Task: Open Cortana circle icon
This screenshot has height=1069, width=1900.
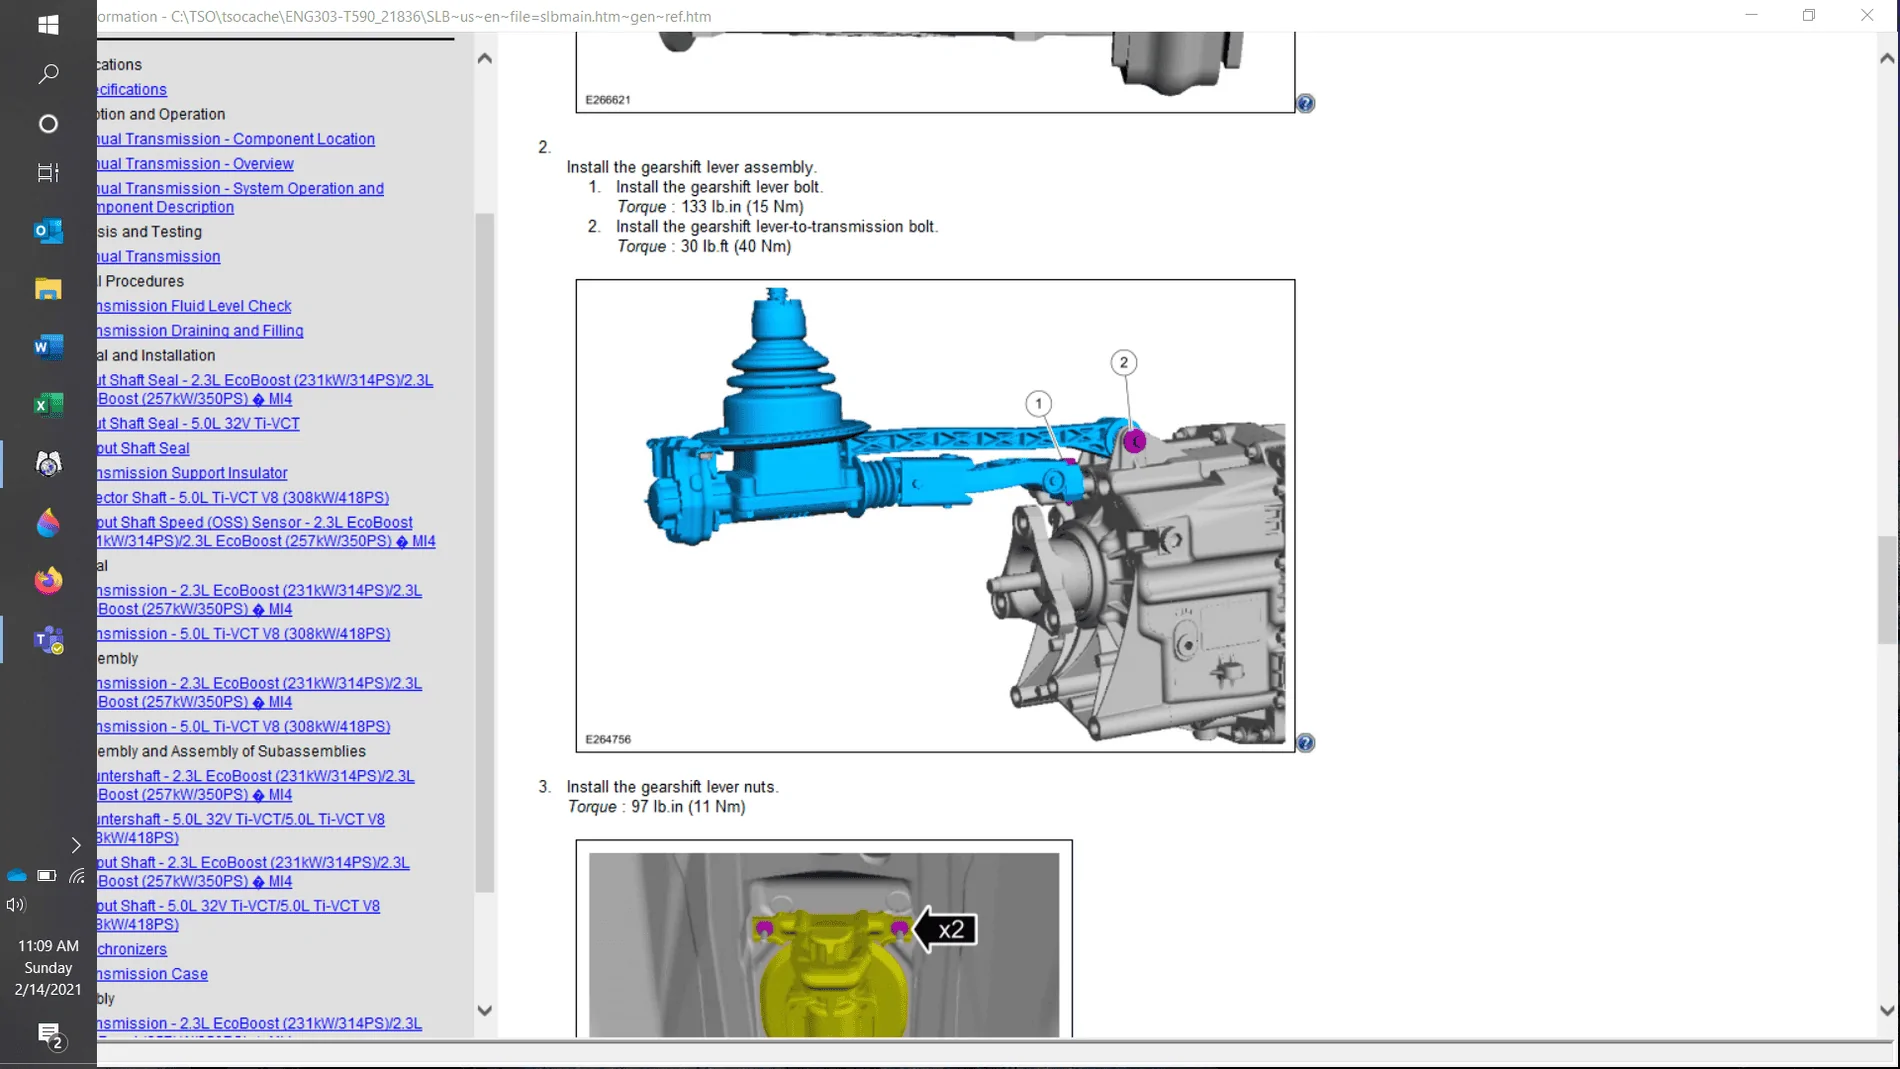Action: pos(48,124)
